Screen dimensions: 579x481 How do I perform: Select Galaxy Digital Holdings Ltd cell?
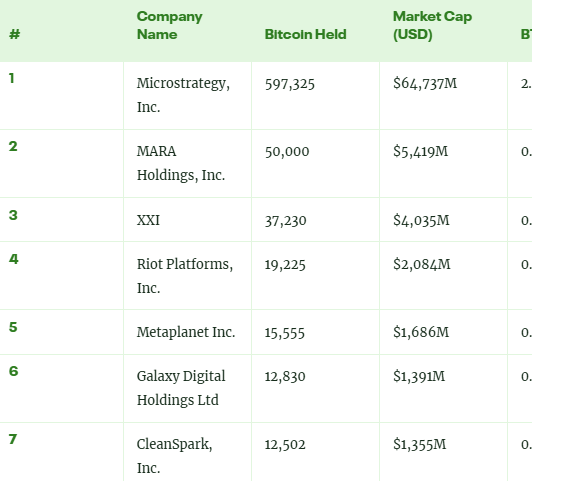coord(181,388)
